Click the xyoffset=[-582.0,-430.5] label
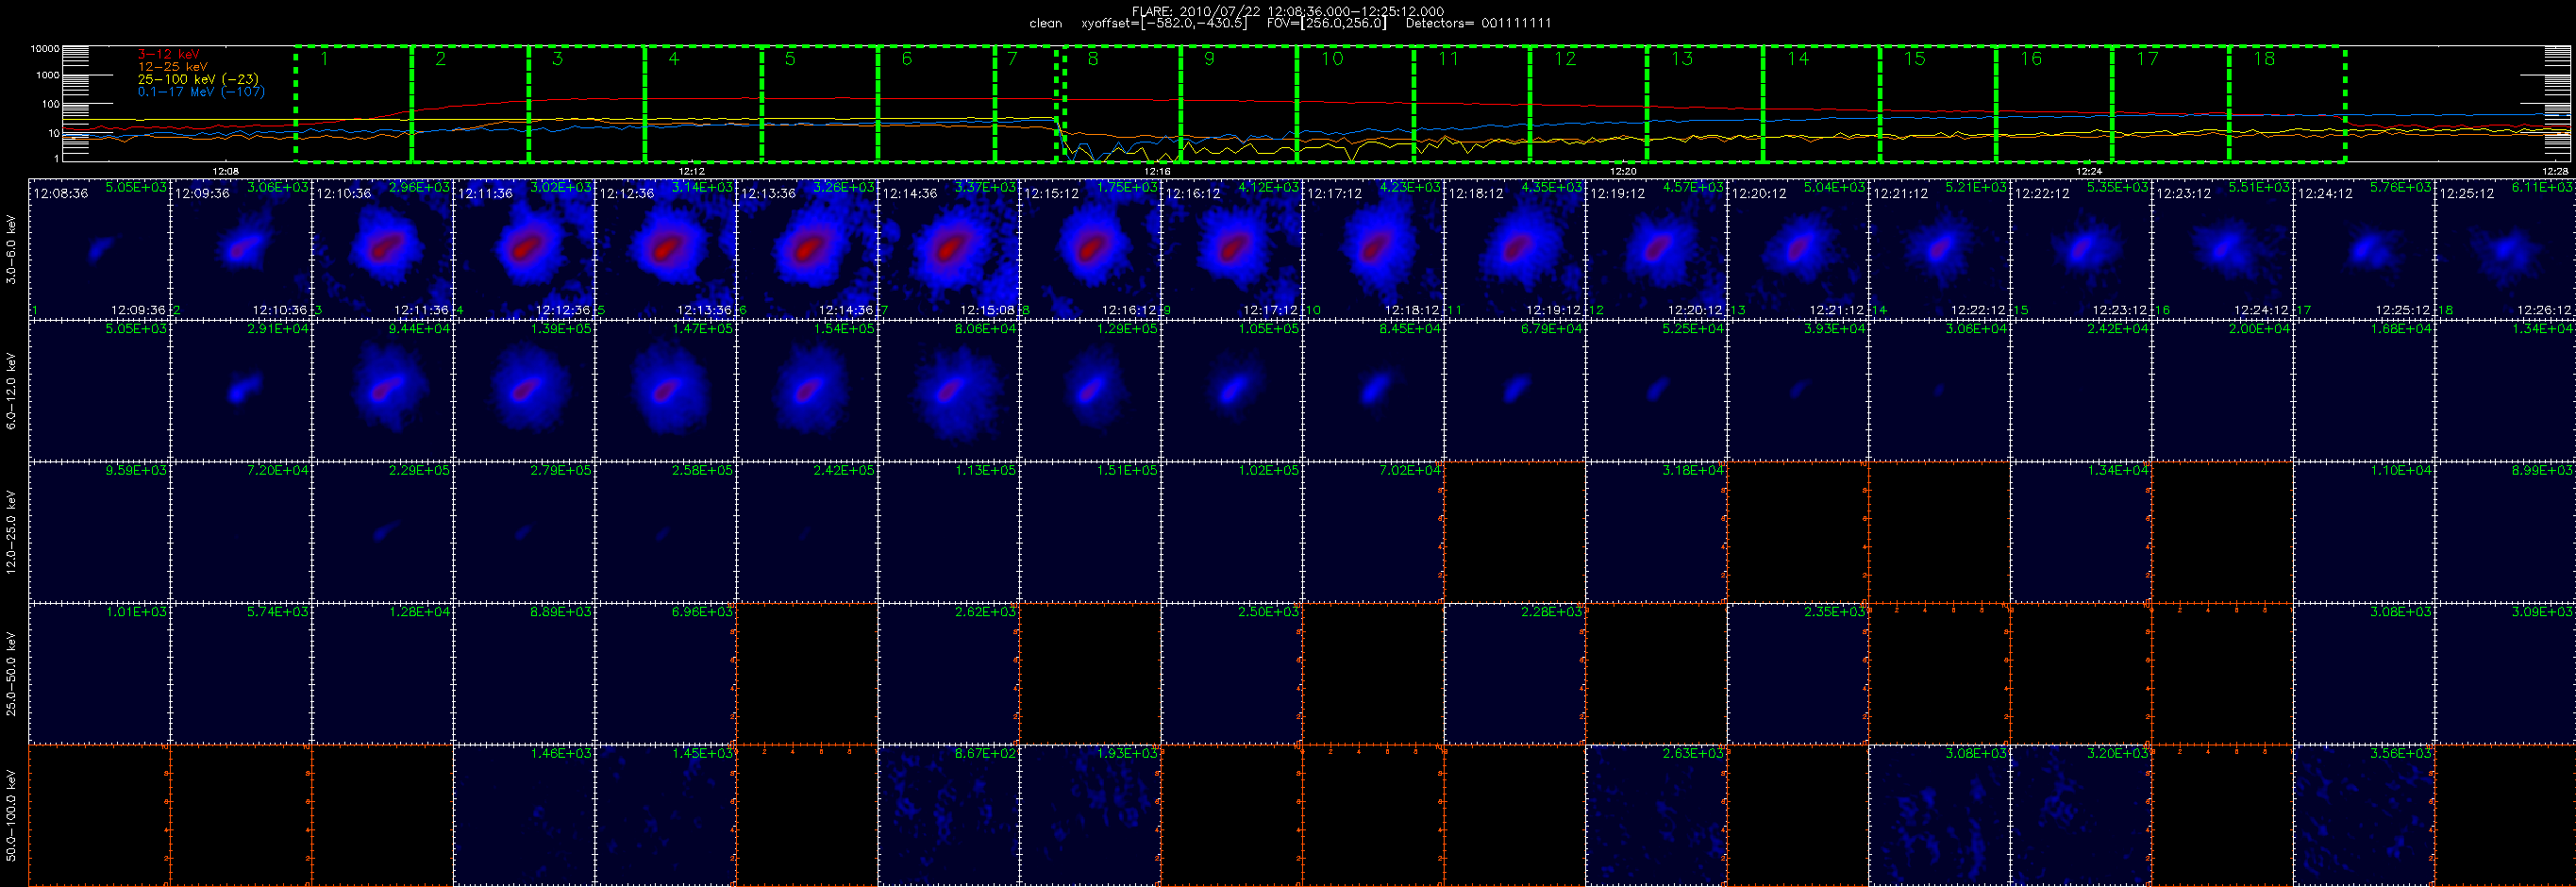Viewport: 2576px width, 887px height. tap(1164, 23)
